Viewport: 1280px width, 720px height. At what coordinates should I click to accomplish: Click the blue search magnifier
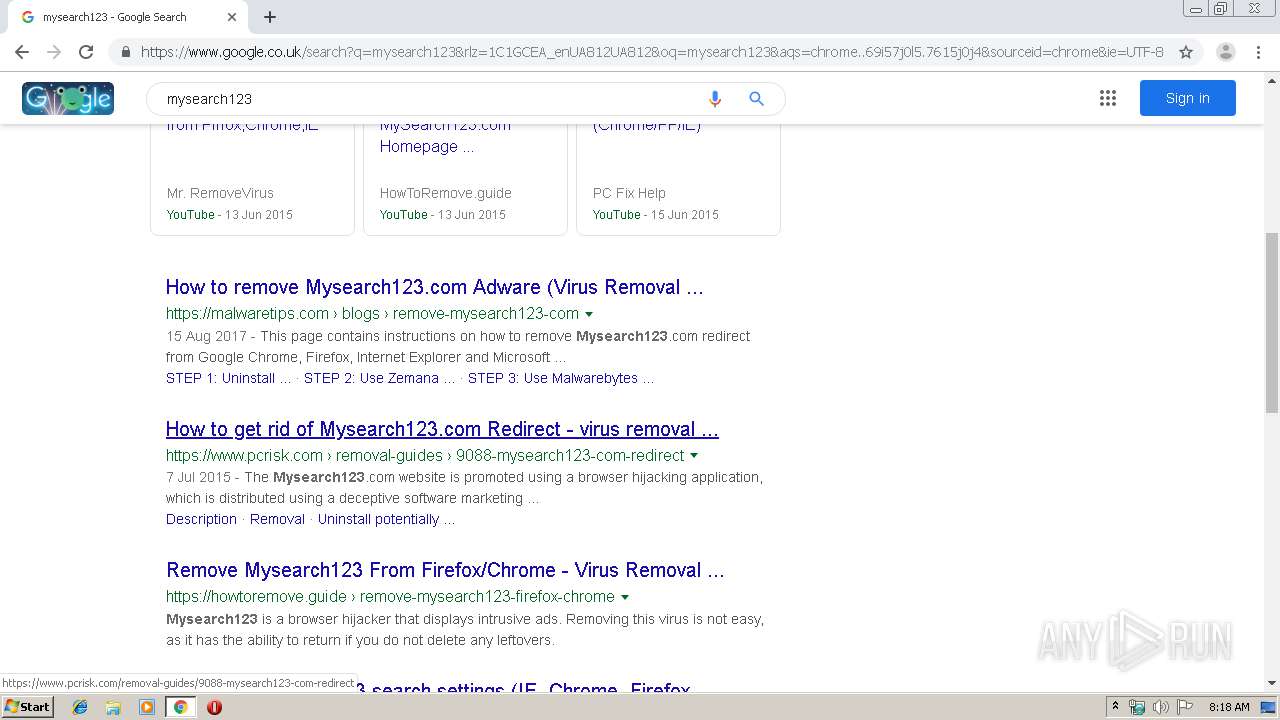point(756,98)
